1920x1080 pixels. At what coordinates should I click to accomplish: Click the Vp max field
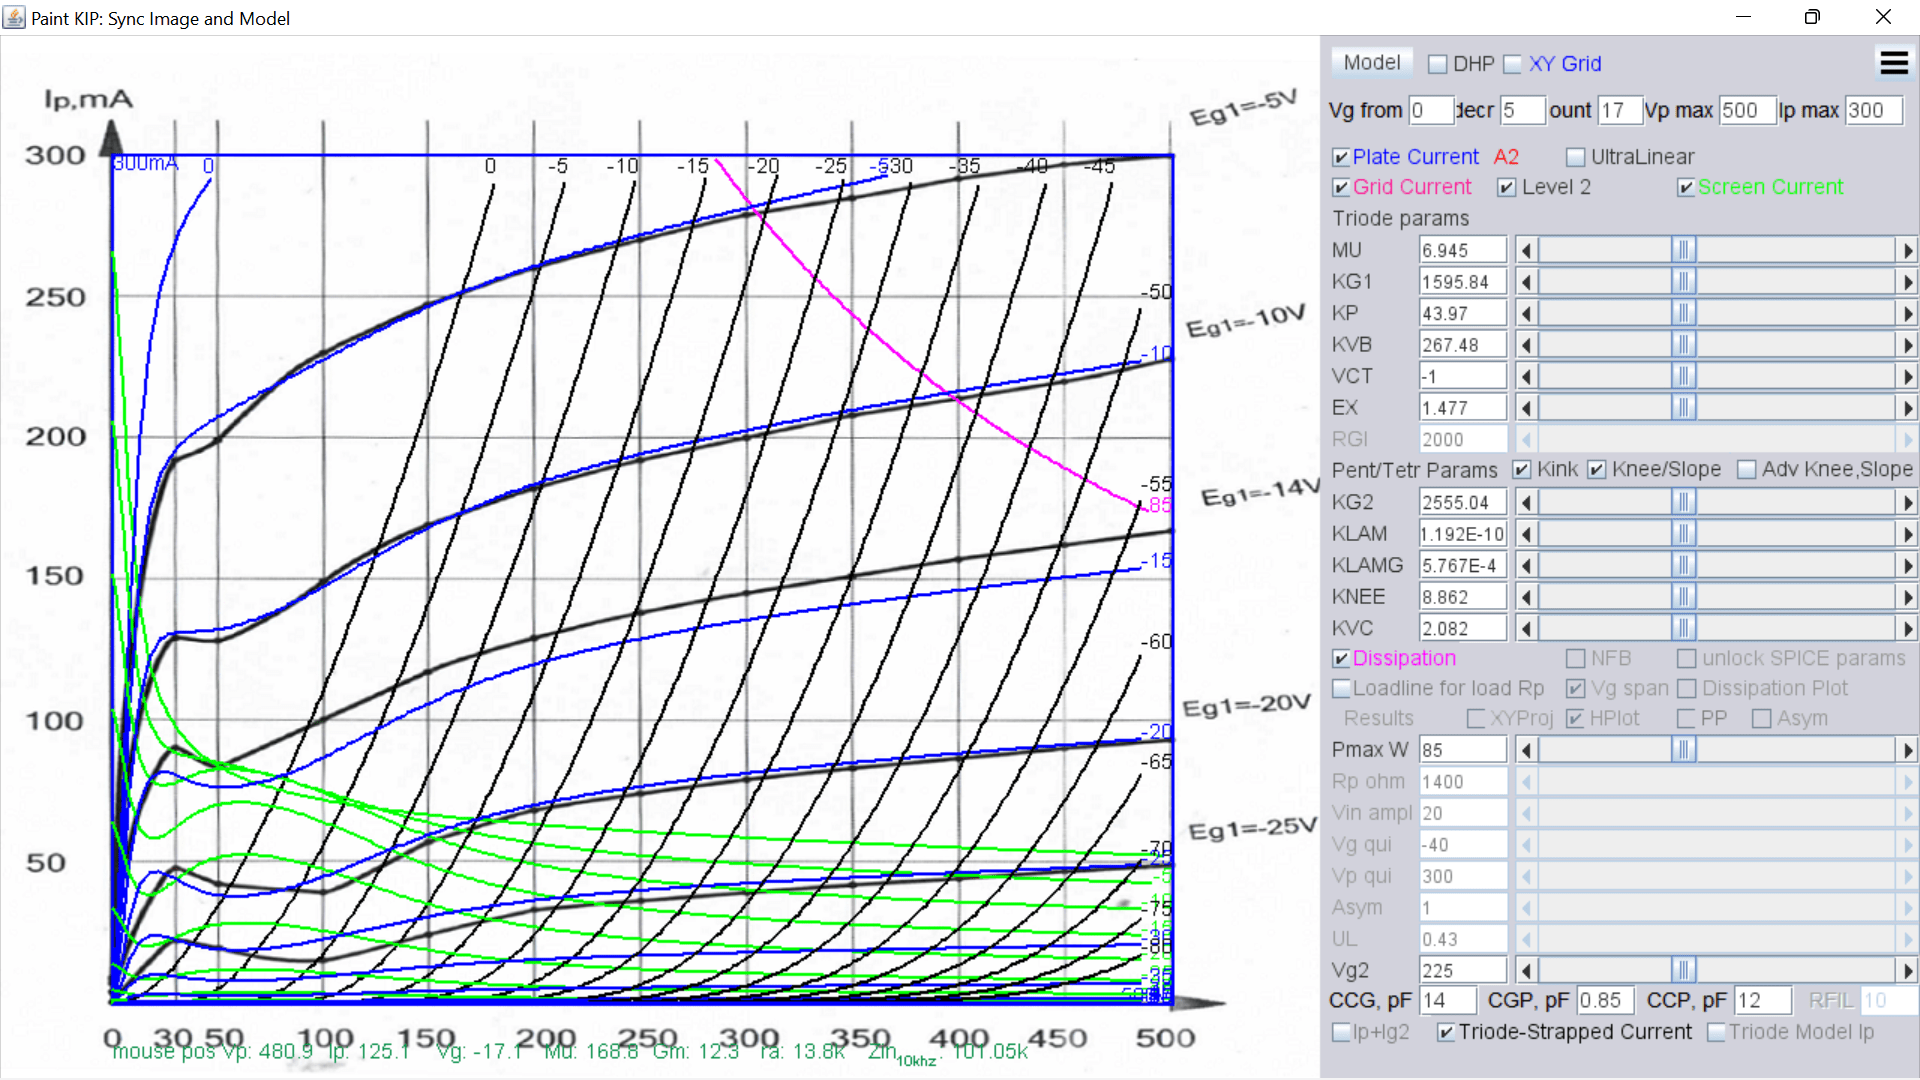tap(1747, 110)
